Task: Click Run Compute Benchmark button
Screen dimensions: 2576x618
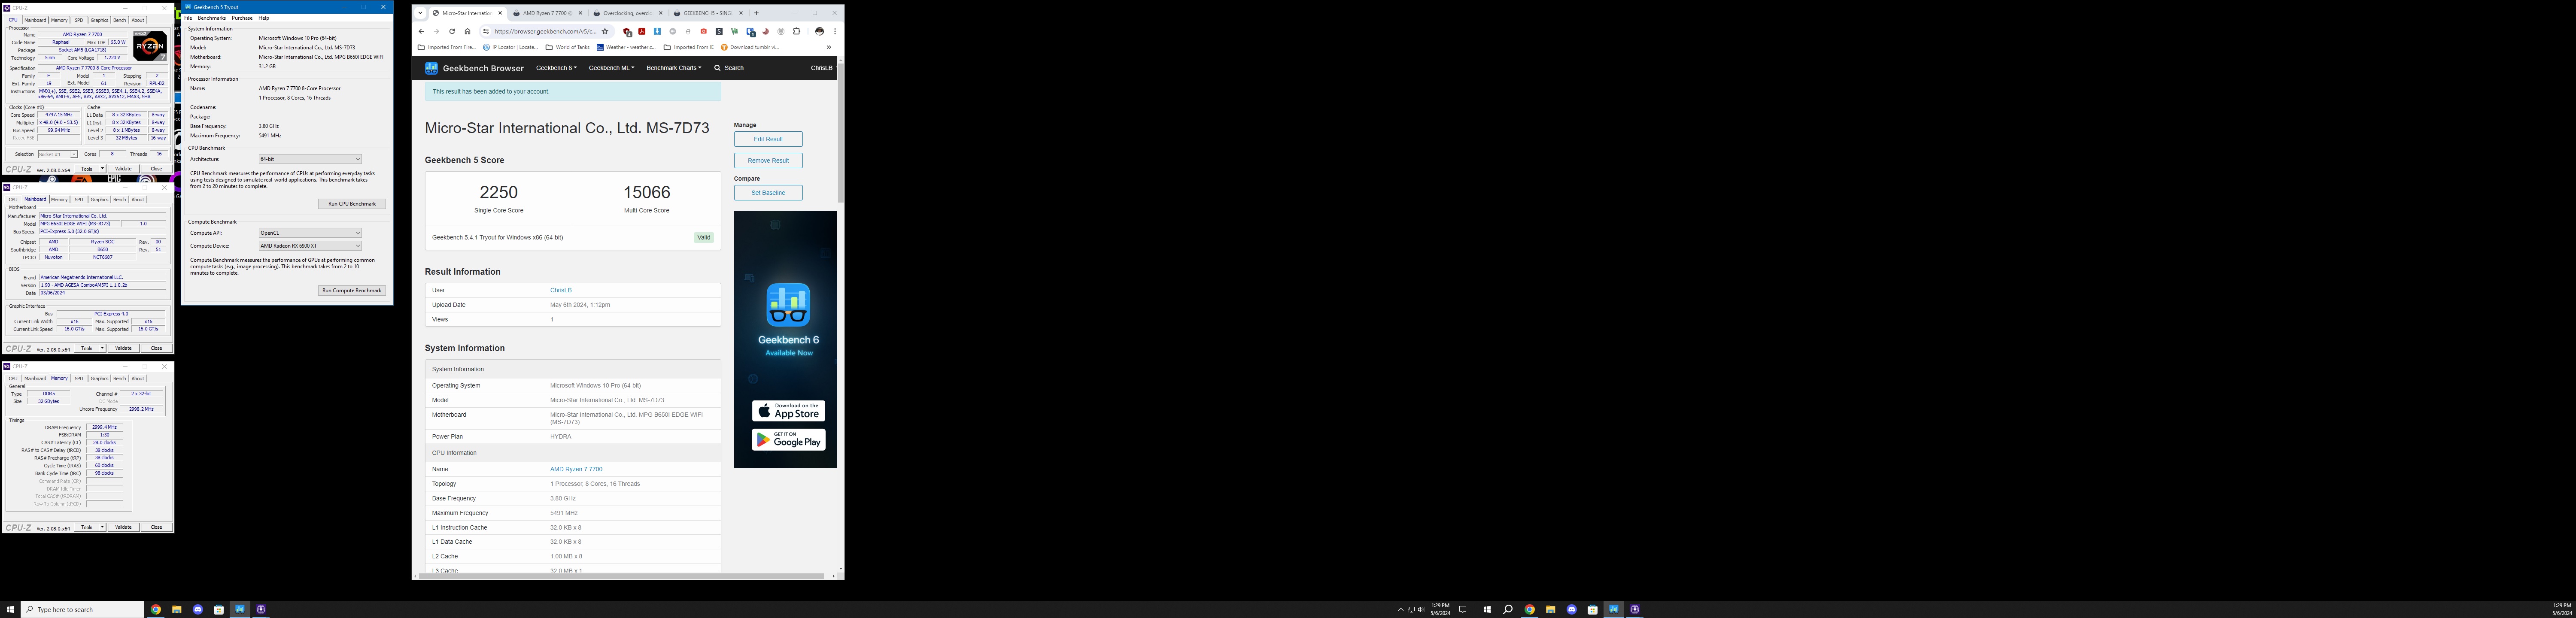Action: click(x=352, y=290)
